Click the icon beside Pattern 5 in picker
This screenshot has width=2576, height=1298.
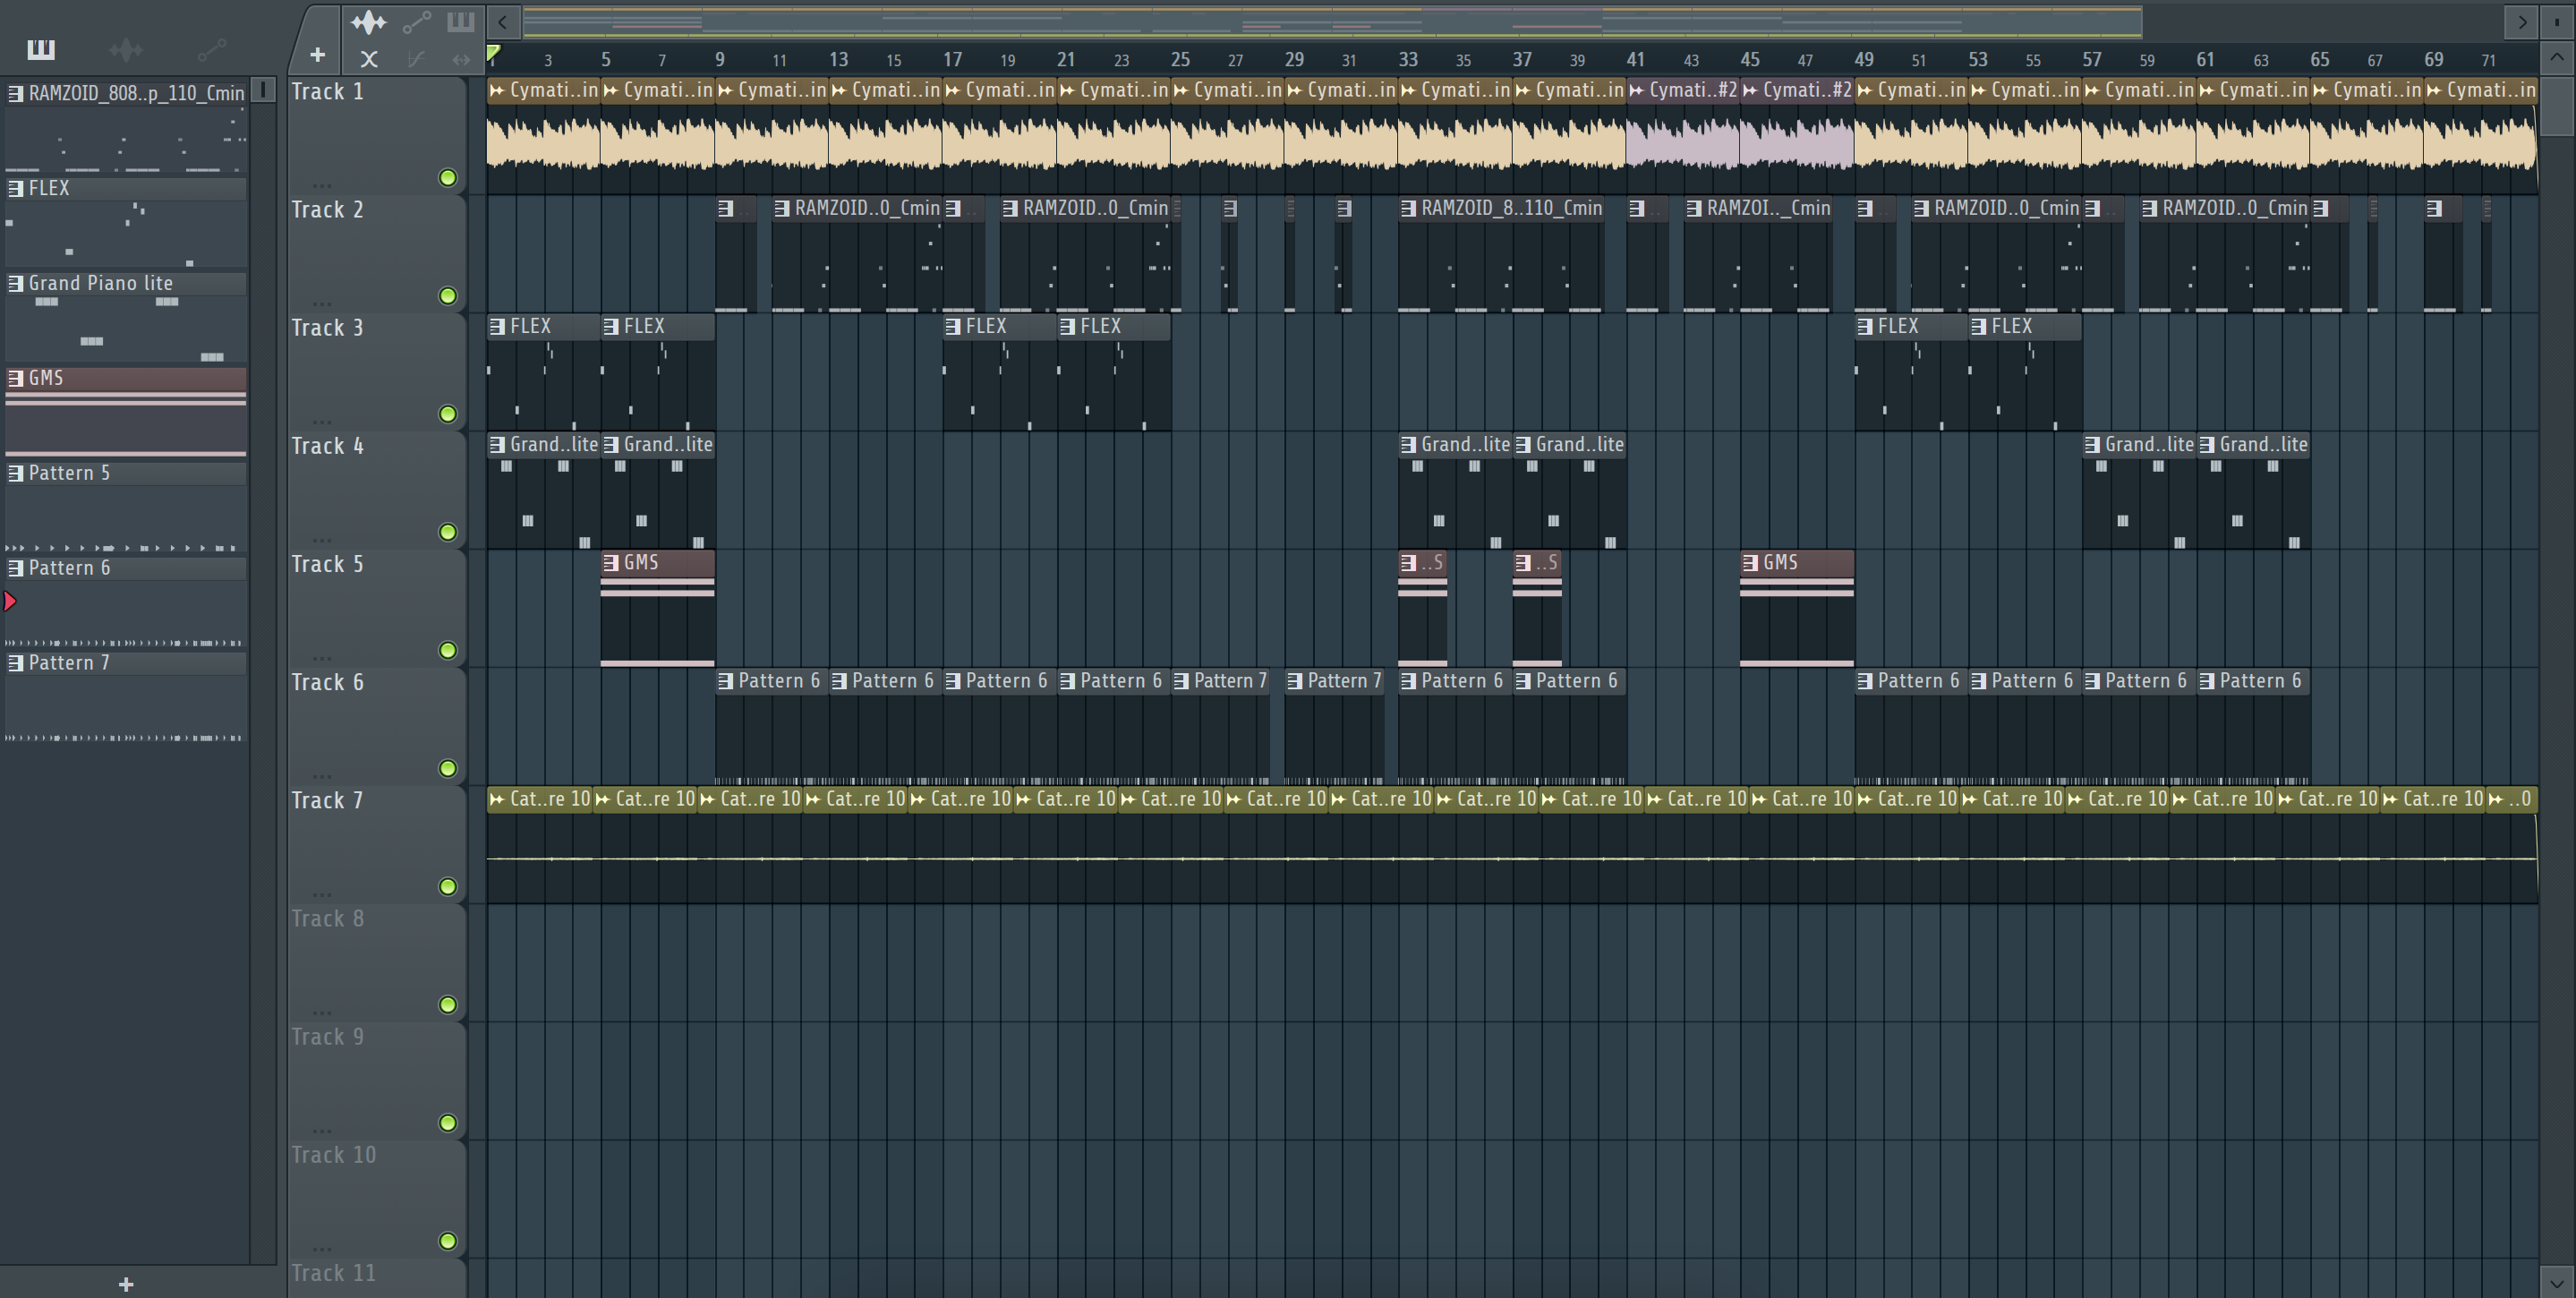point(15,473)
